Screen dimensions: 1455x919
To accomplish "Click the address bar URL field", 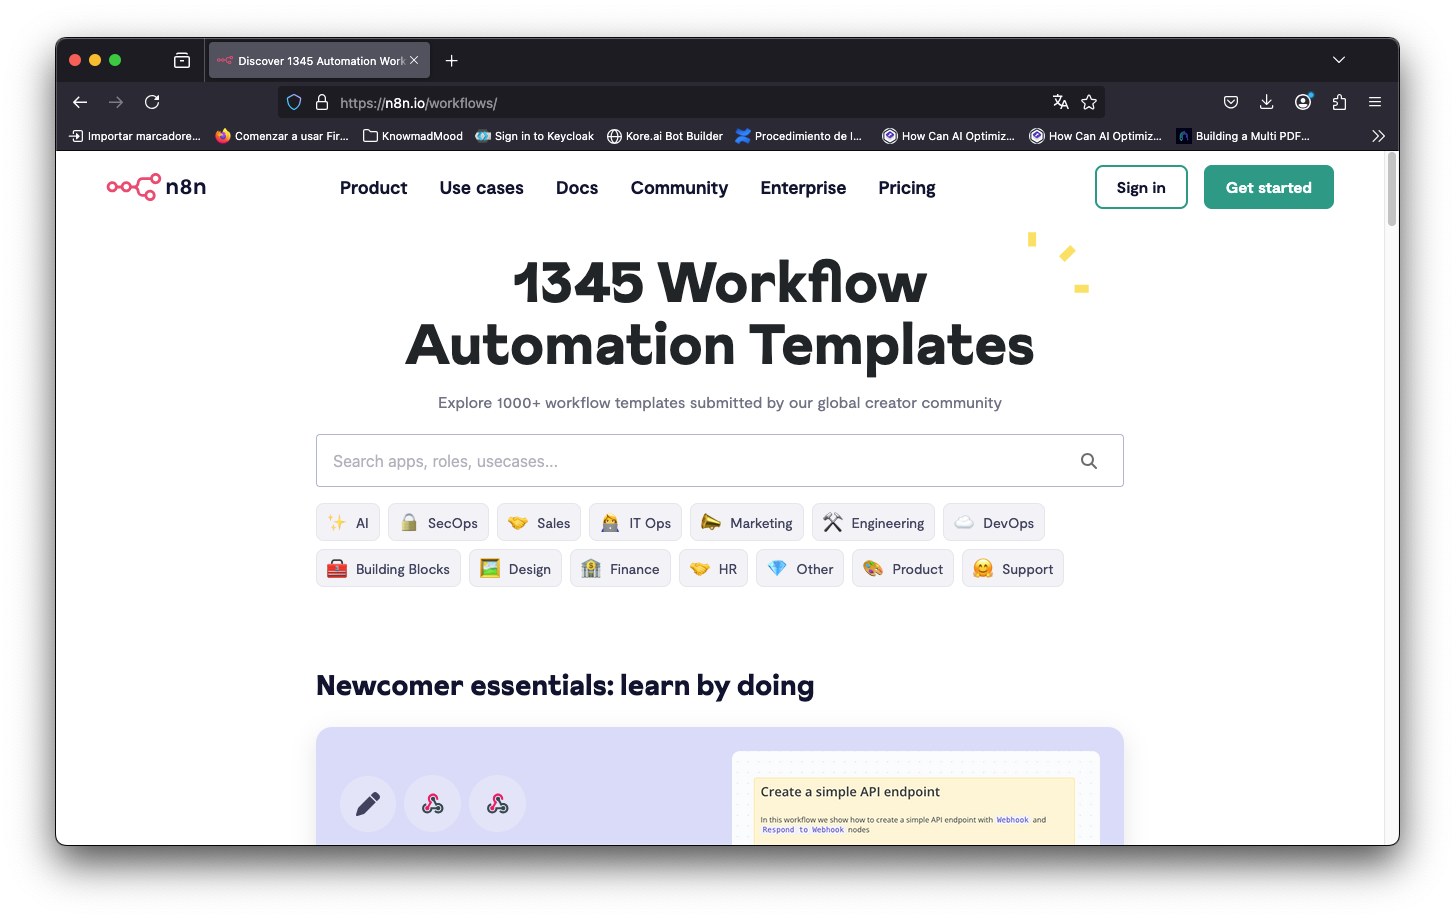I will click(x=690, y=102).
